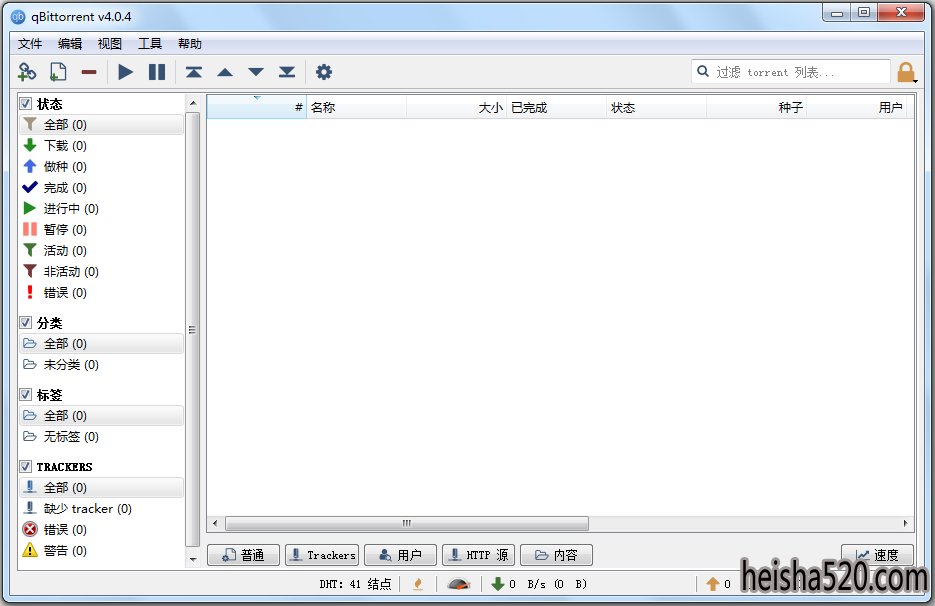Click the search magnifier icon
935x606 pixels.
pos(704,72)
